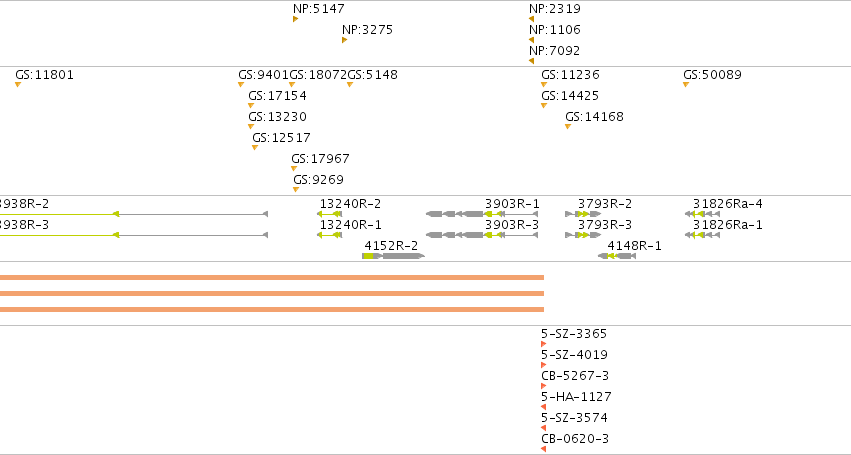This screenshot has height=455, width=851.
Task: Select the NP:3275 triangle marker
Action: tap(344, 40)
